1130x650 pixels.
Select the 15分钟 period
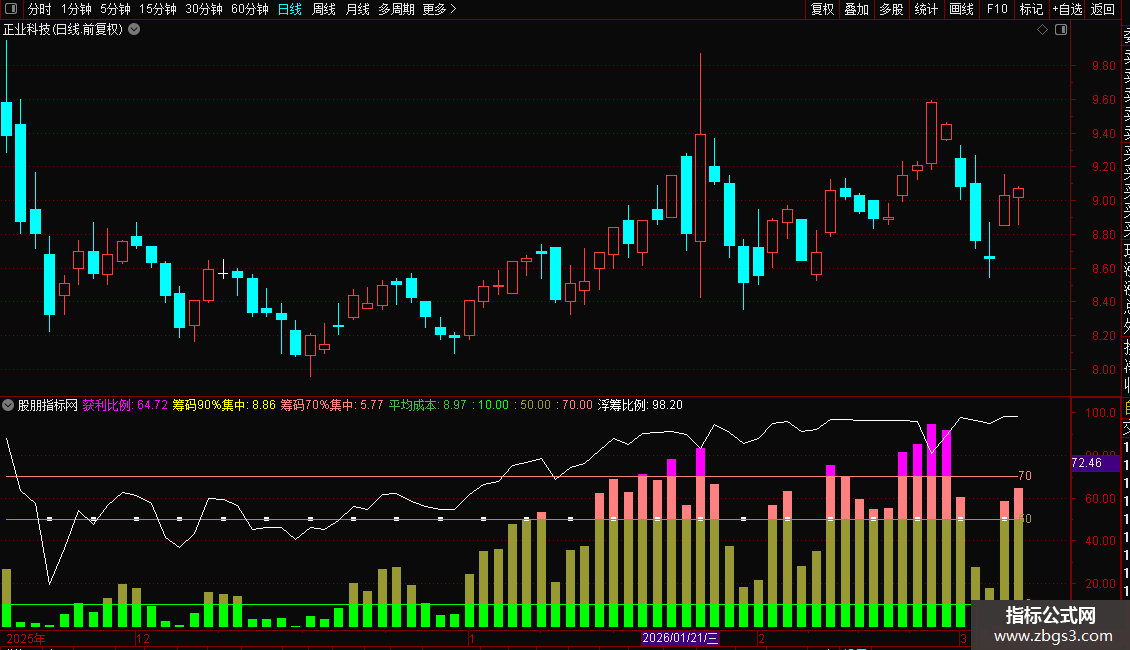pos(157,9)
